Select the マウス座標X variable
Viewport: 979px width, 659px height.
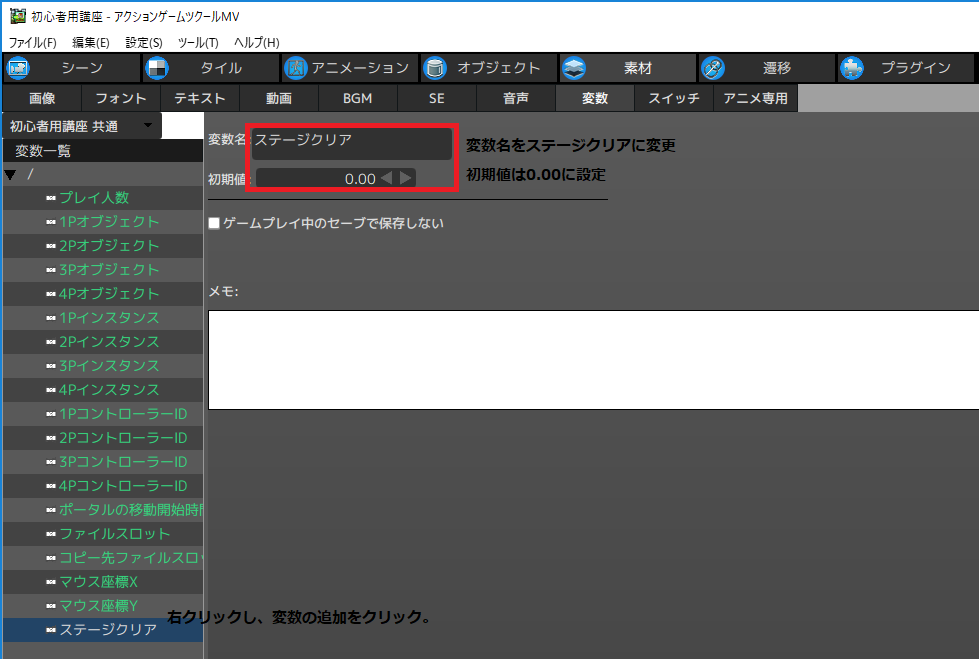tap(100, 582)
